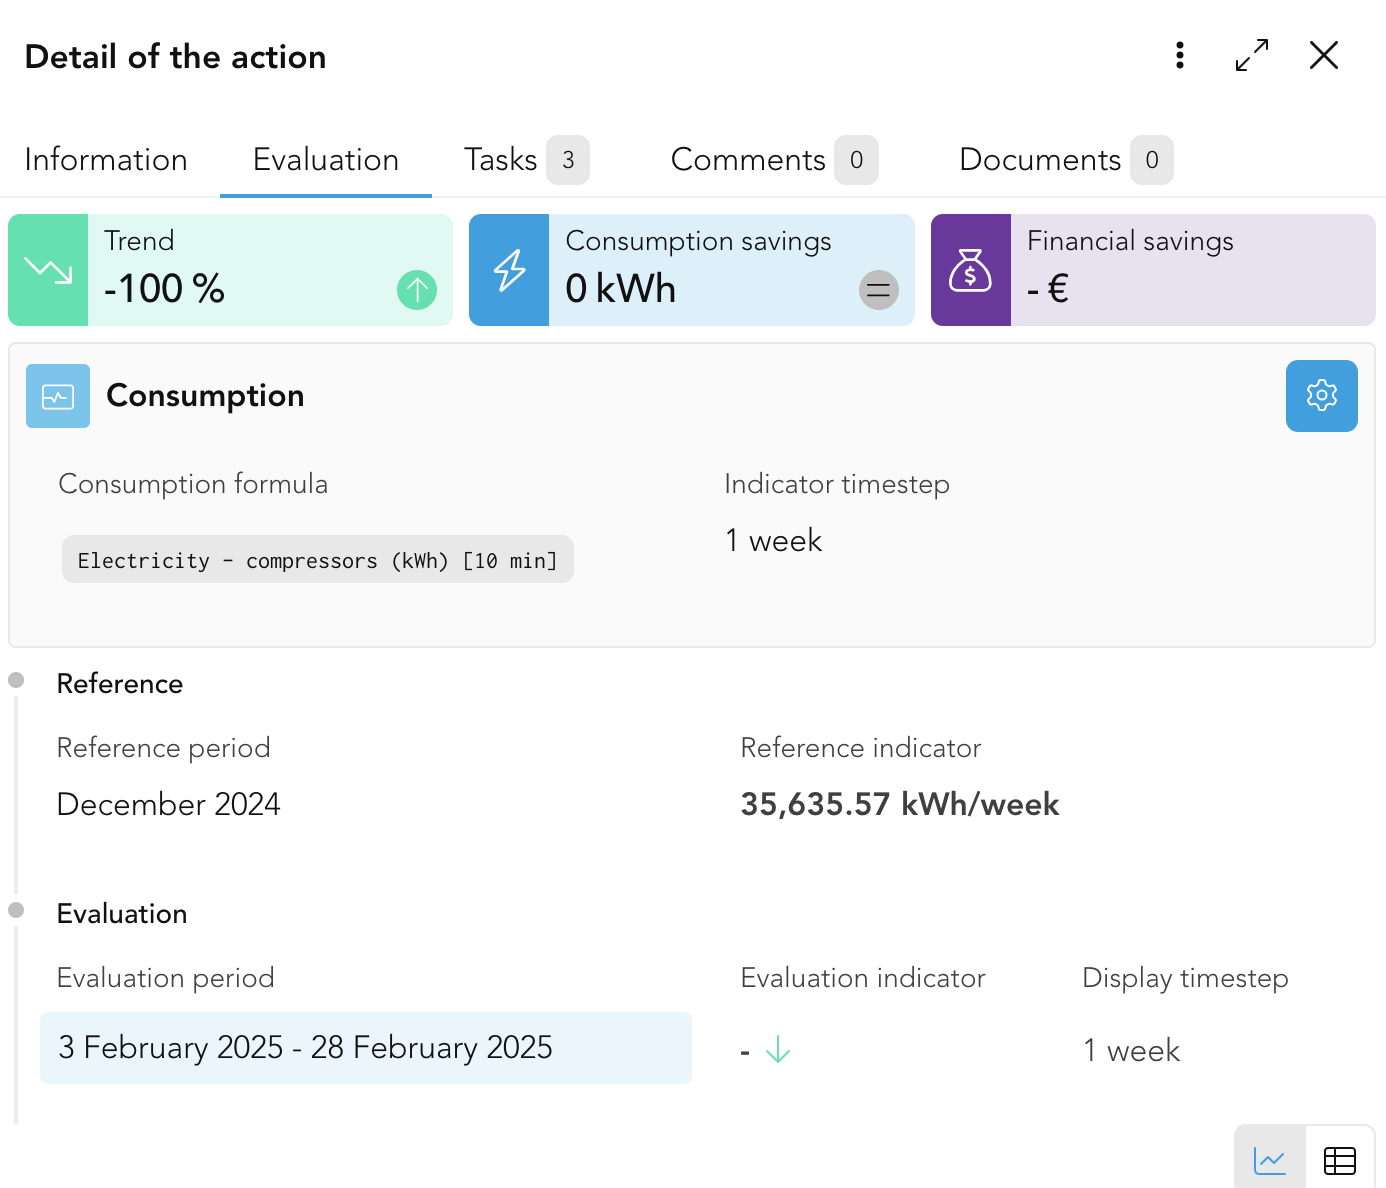
Task: Close the Detail of the action panel
Action: point(1324,55)
